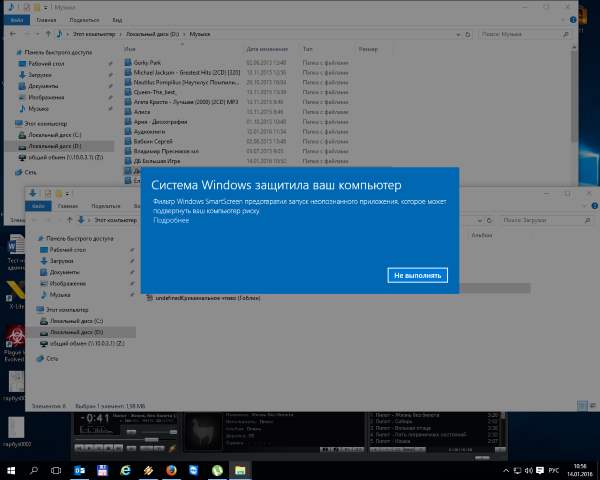
Task: Switch Загрузки window to details view icon
Action: [582, 406]
